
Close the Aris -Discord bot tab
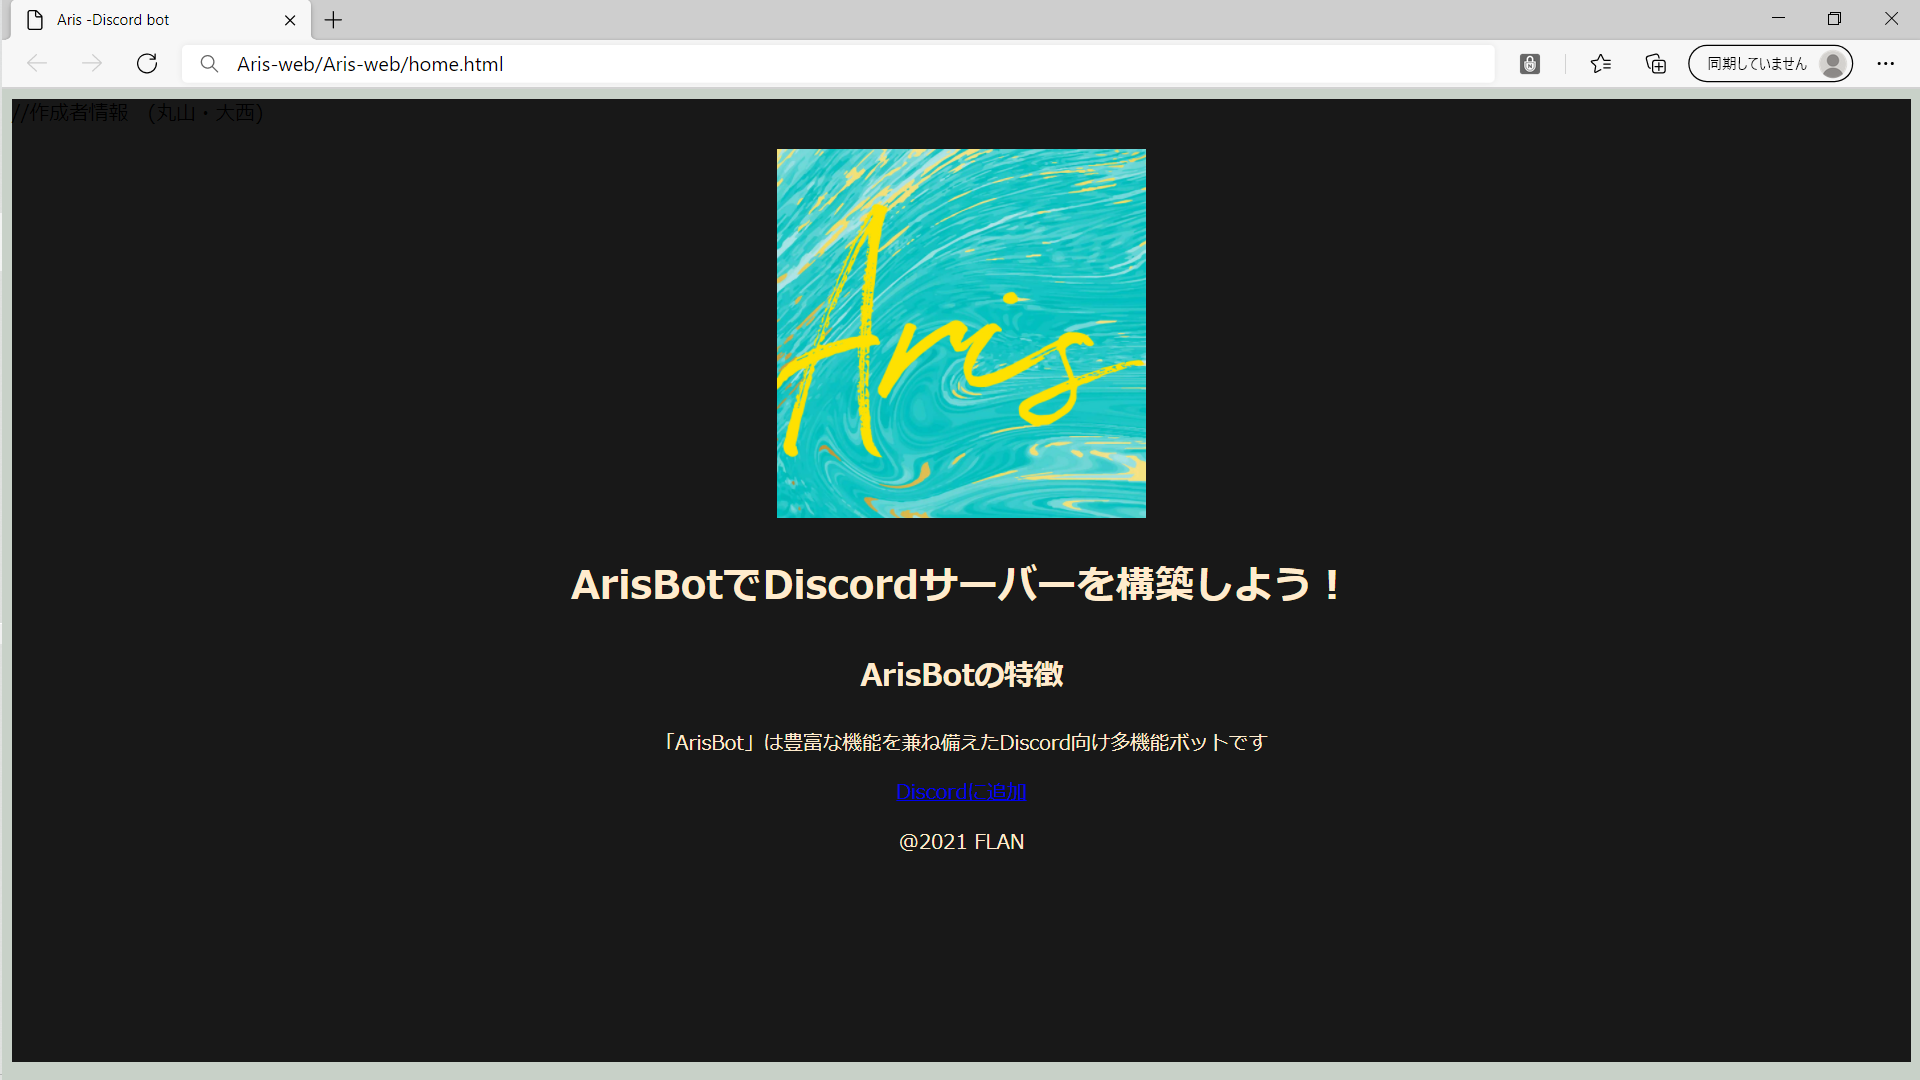coord(290,20)
